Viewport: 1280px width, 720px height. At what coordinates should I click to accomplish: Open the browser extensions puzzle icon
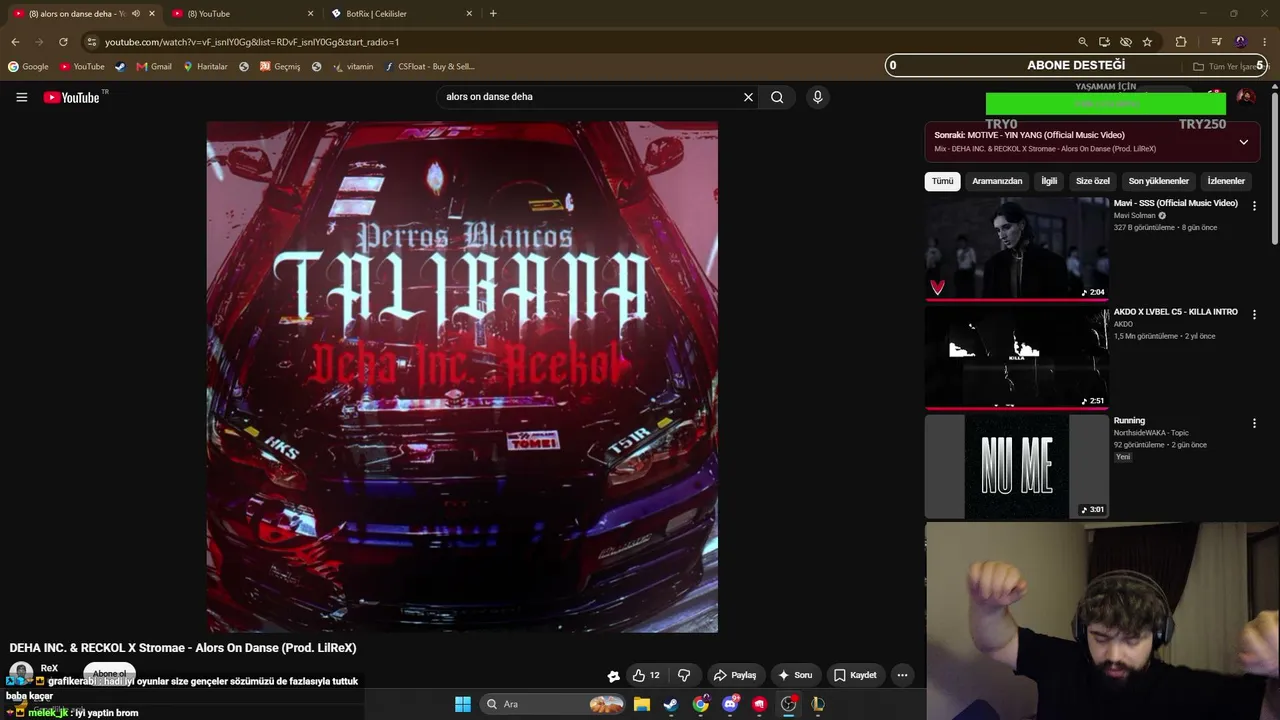[x=1181, y=42]
